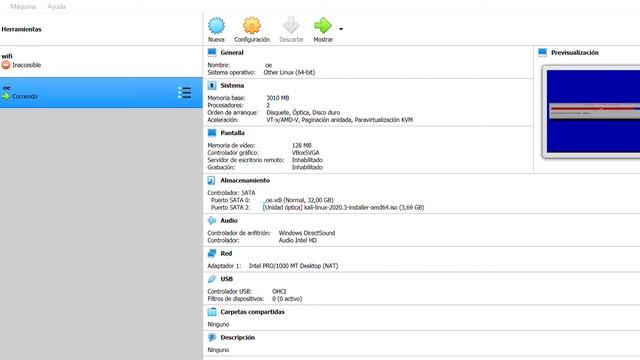Click the OHCI USB controller value

pos(279,291)
